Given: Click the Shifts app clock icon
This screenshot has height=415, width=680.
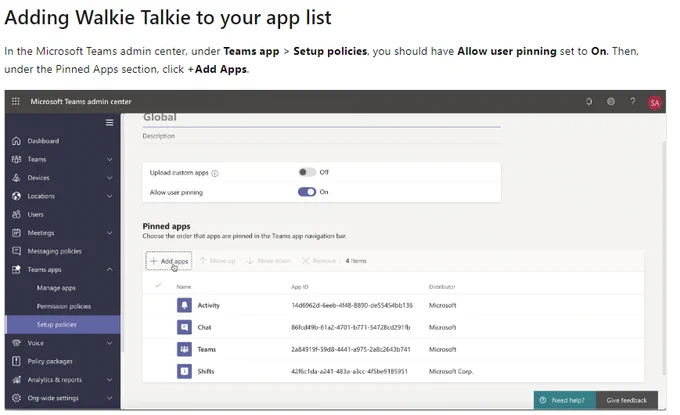Looking at the screenshot, I should [184, 371].
